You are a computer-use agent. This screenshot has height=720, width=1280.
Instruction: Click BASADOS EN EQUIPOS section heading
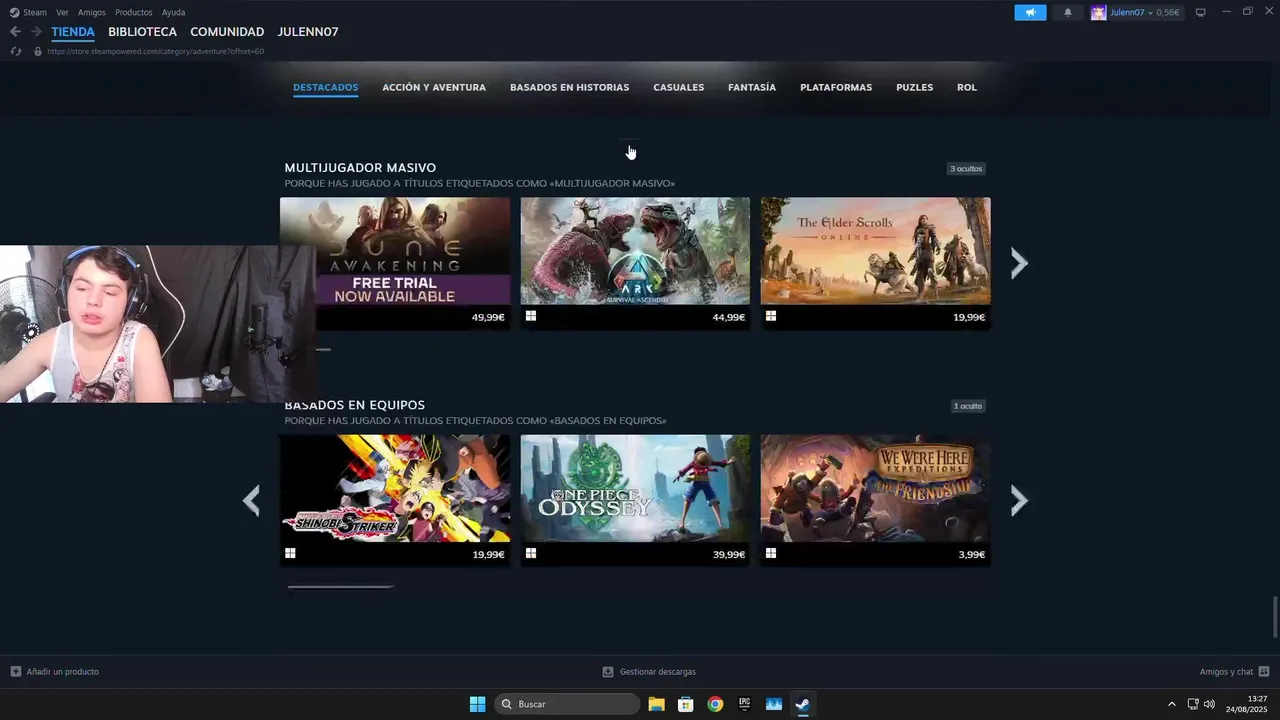[x=355, y=405]
